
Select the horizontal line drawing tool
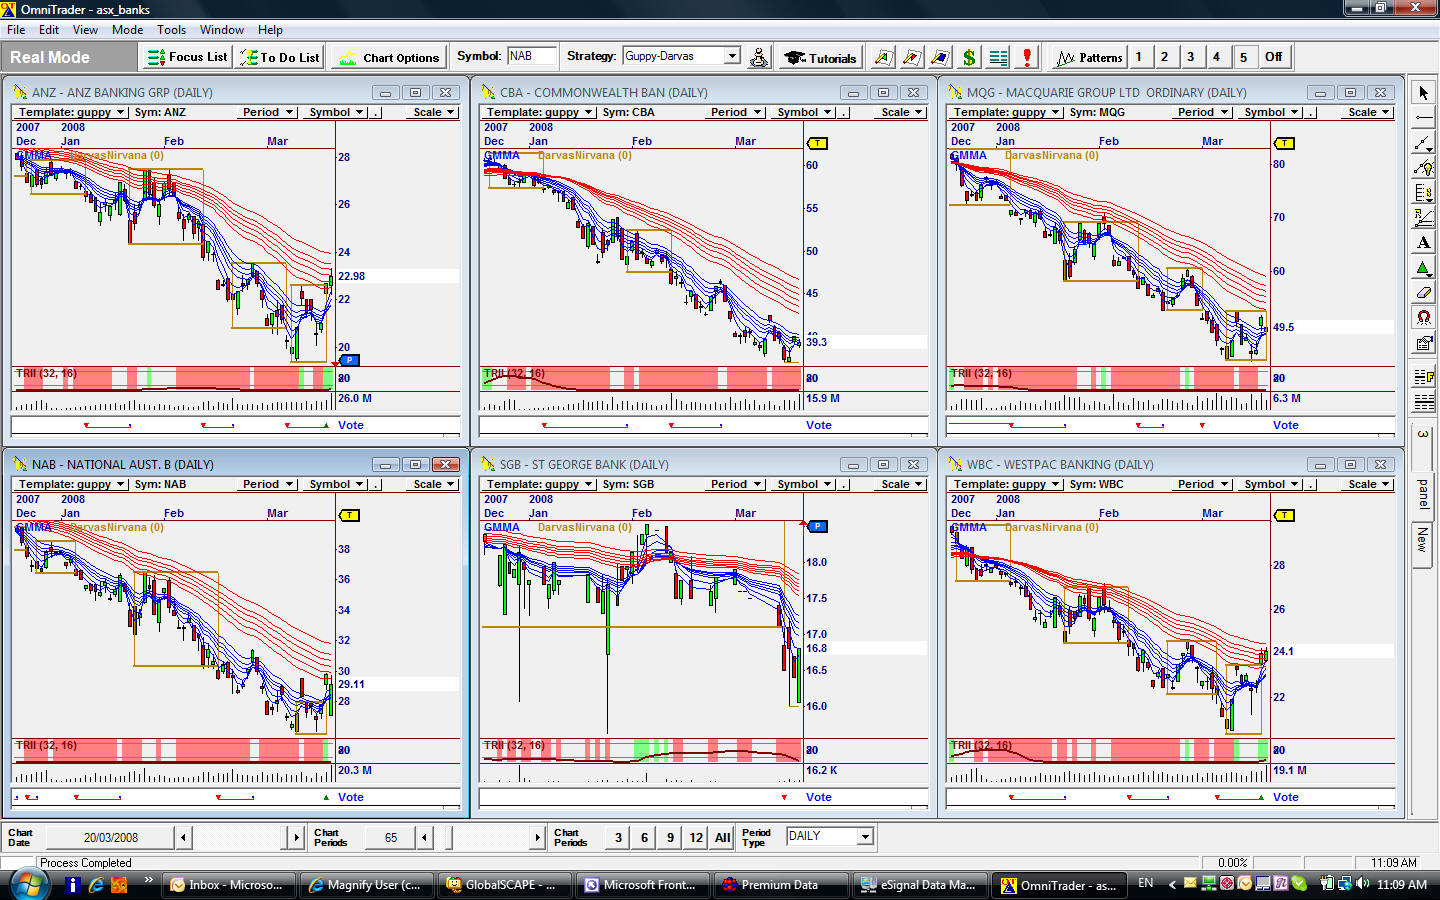tap(1423, 118)
